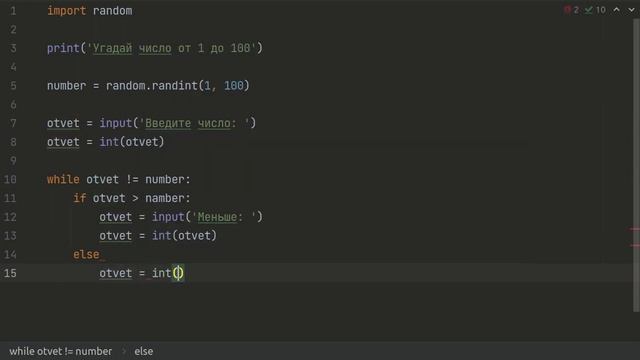The width and height of the screenshot is (640, 360).
Task: Click line number 3 in gutter
Action: click(13, 49)
